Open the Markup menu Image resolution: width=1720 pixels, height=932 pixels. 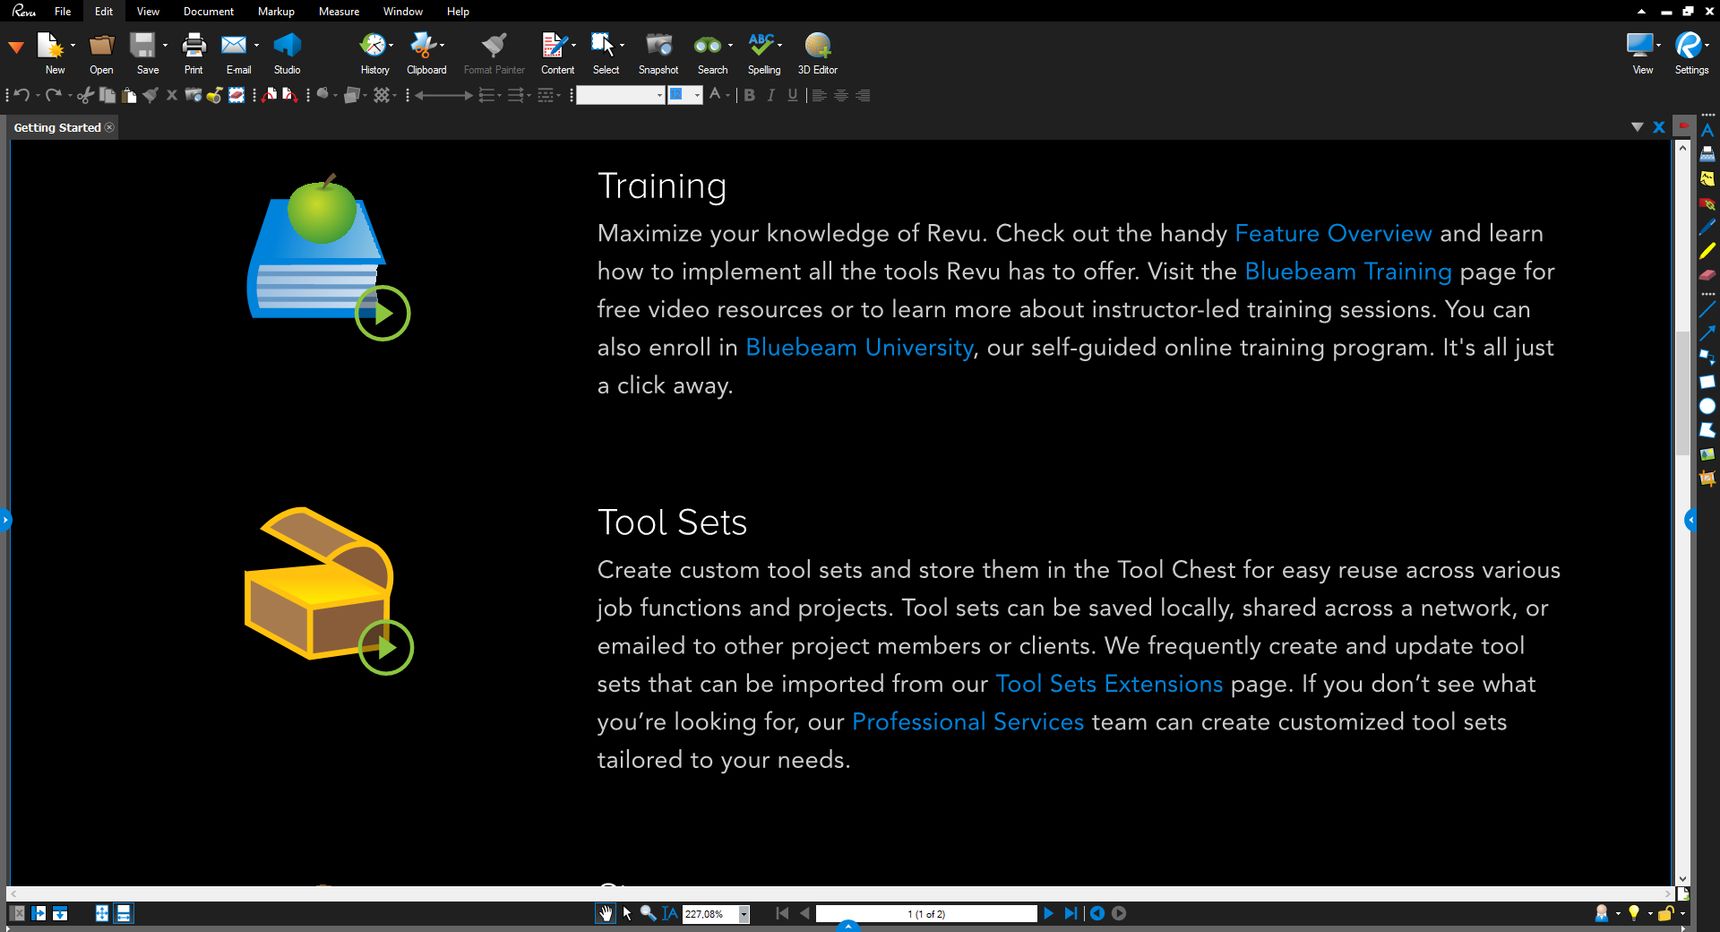tap(276, 11)
